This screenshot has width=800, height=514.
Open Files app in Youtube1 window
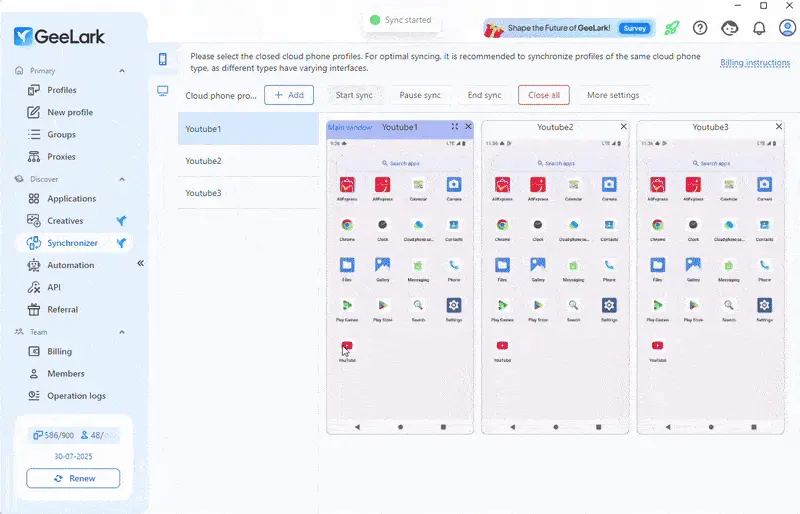(347, 269)
